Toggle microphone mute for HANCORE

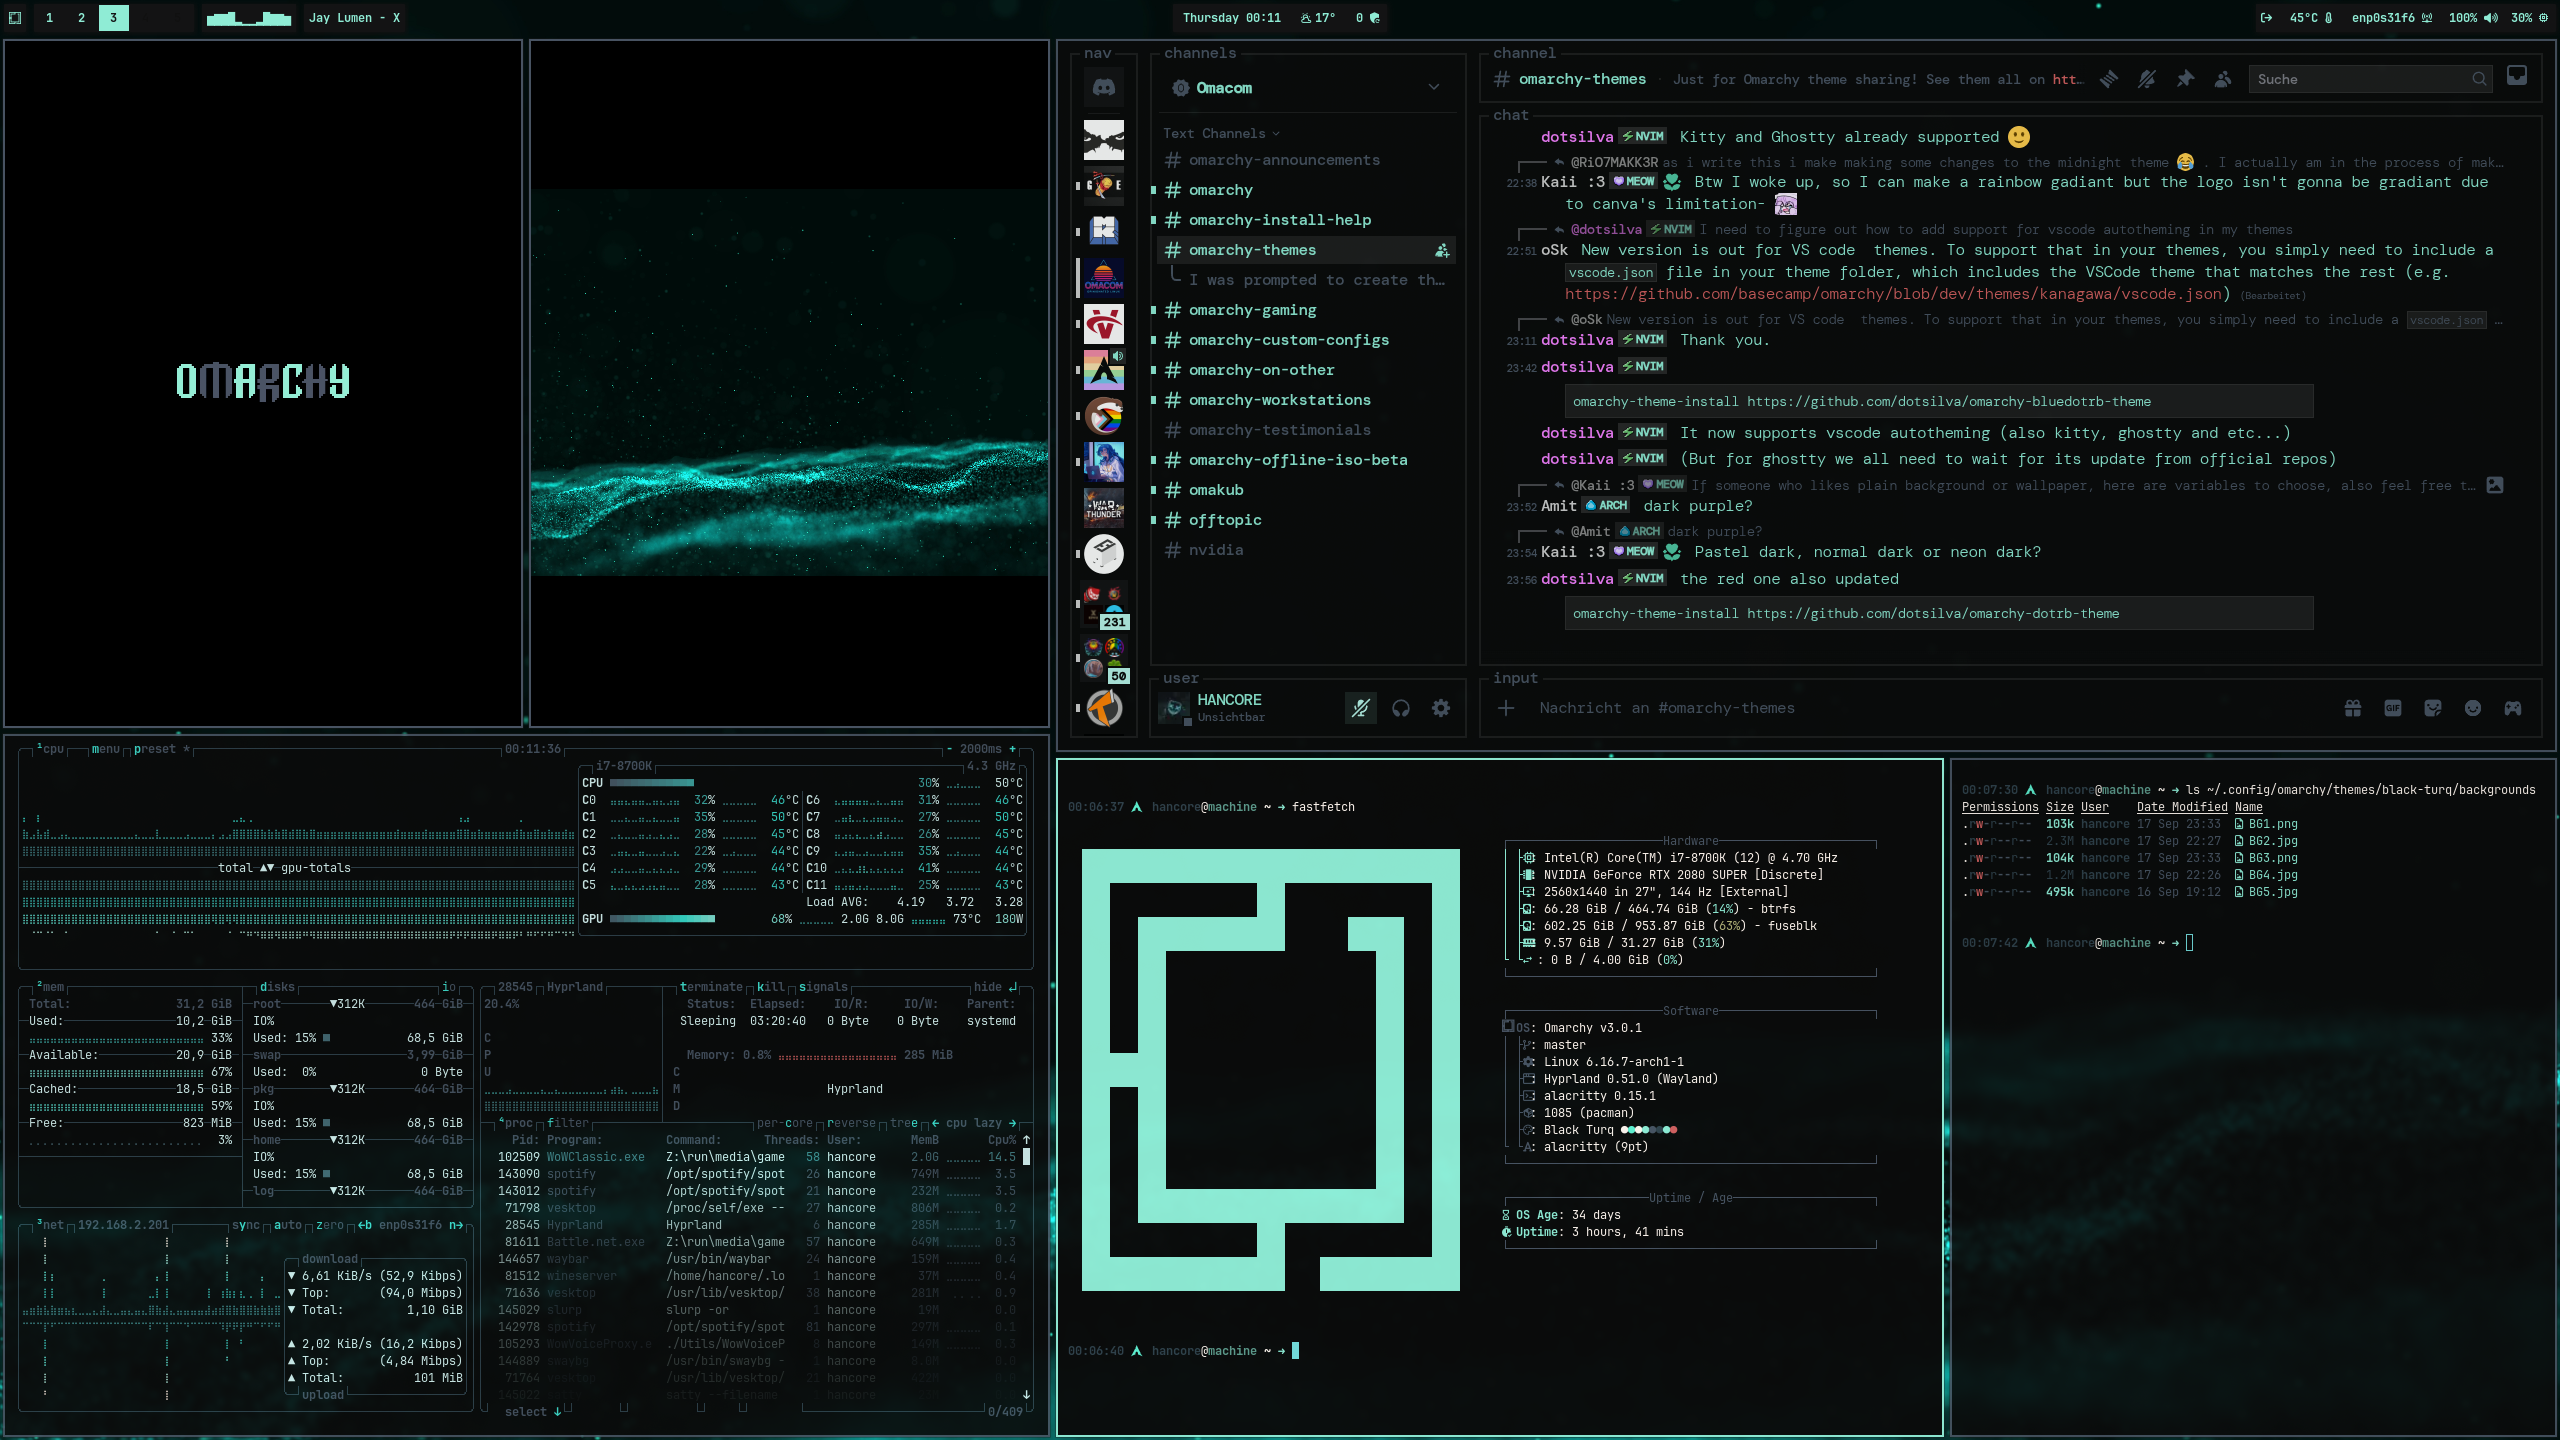coord(1360,708)
